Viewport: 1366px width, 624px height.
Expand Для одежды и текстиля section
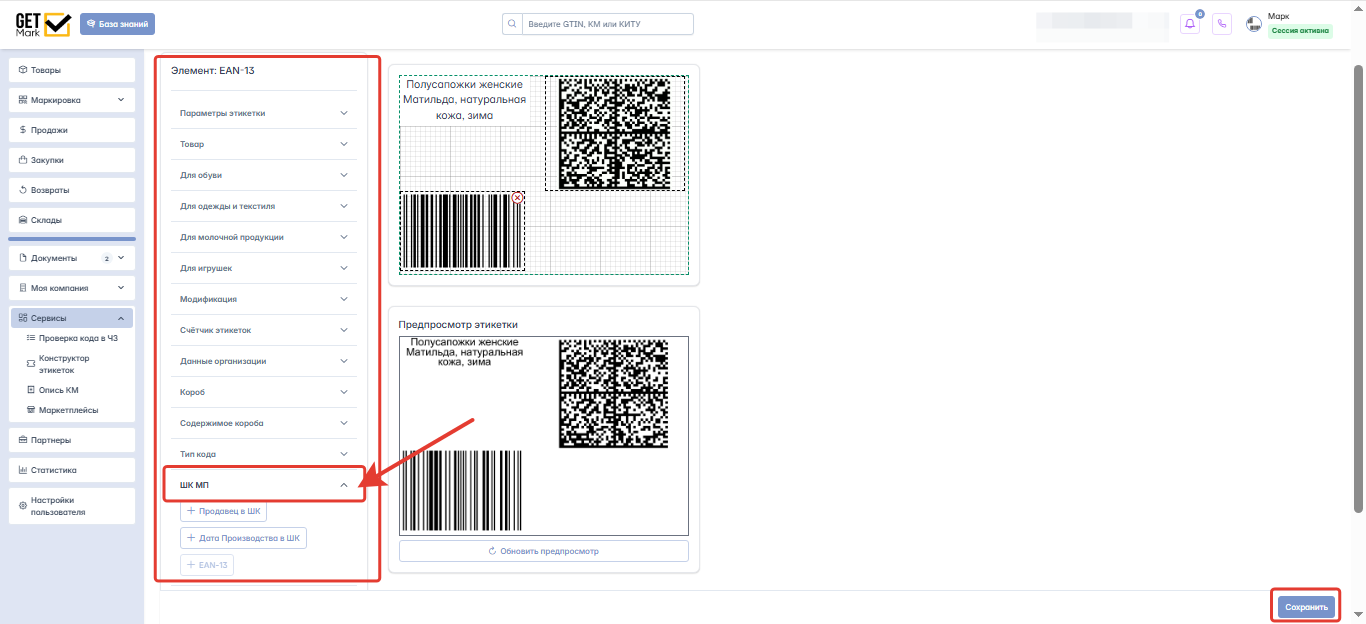(x=264, y=206)
